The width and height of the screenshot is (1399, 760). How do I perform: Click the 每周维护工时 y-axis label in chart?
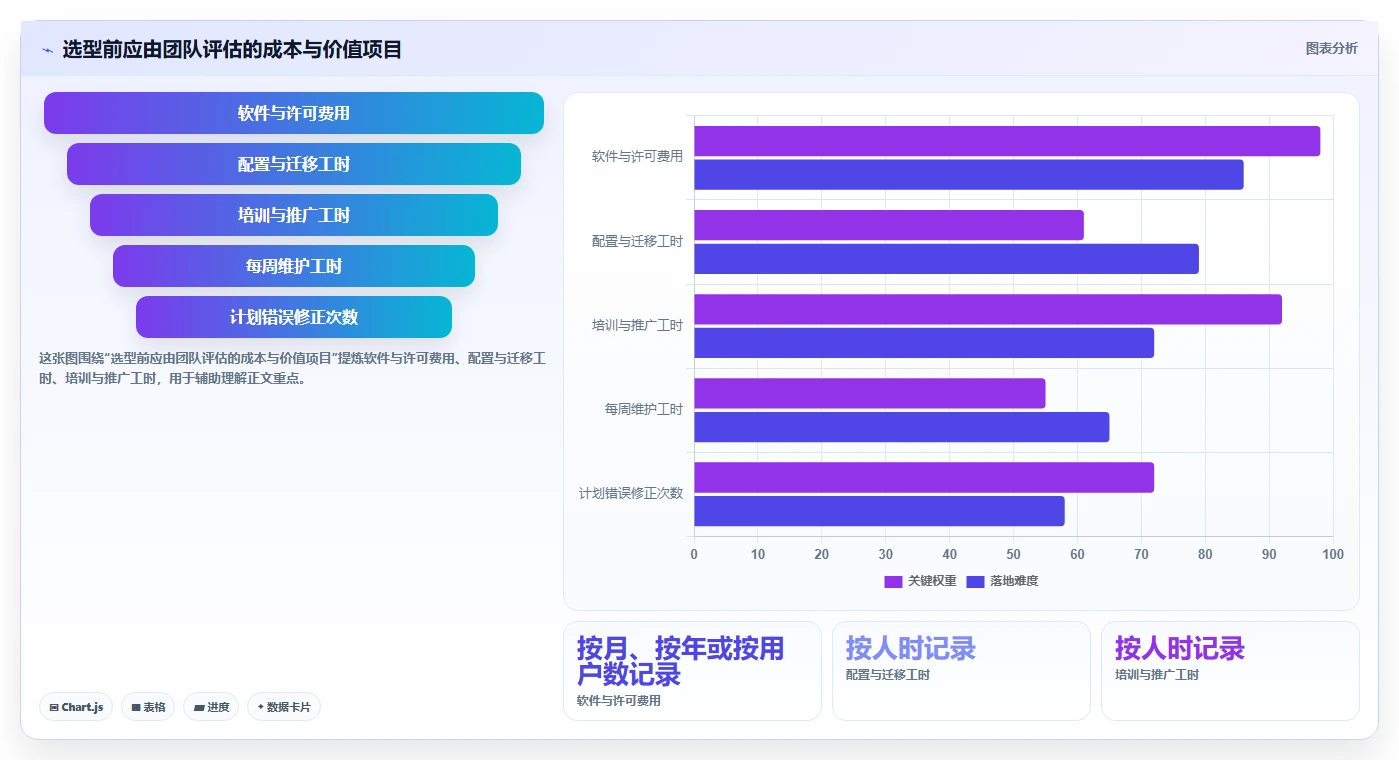pyautogui.click(x=643, y=409)
